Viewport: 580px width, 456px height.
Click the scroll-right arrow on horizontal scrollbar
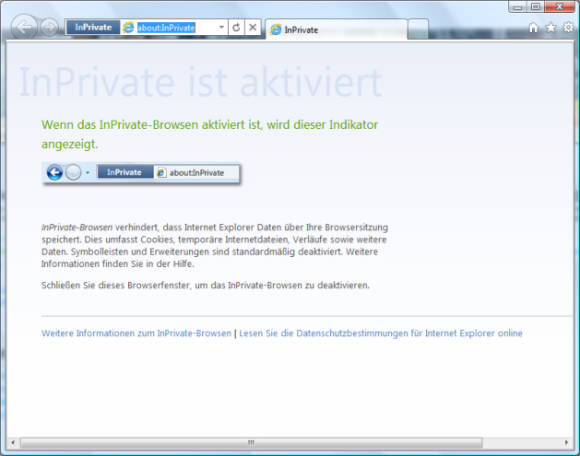coord(567,443)
